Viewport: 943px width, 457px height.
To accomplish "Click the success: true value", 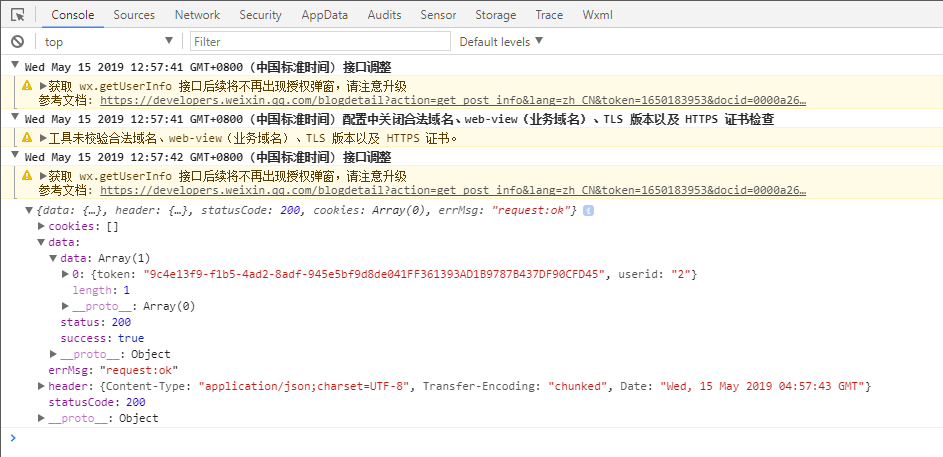I will coord(131,339).
